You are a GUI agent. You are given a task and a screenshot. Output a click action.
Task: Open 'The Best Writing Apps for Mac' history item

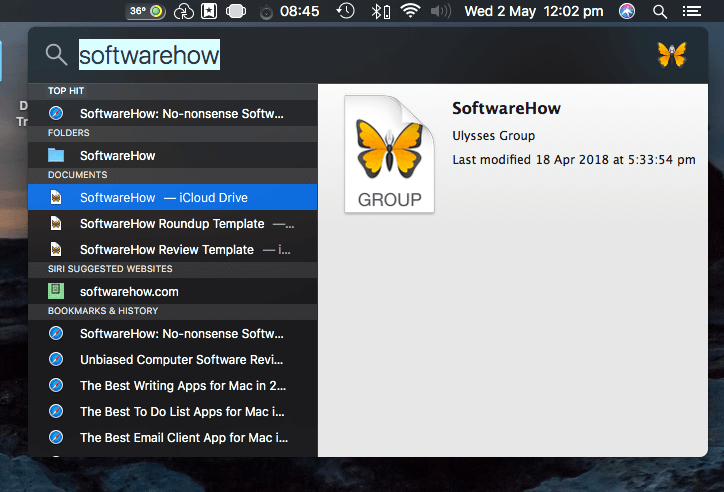173,385
